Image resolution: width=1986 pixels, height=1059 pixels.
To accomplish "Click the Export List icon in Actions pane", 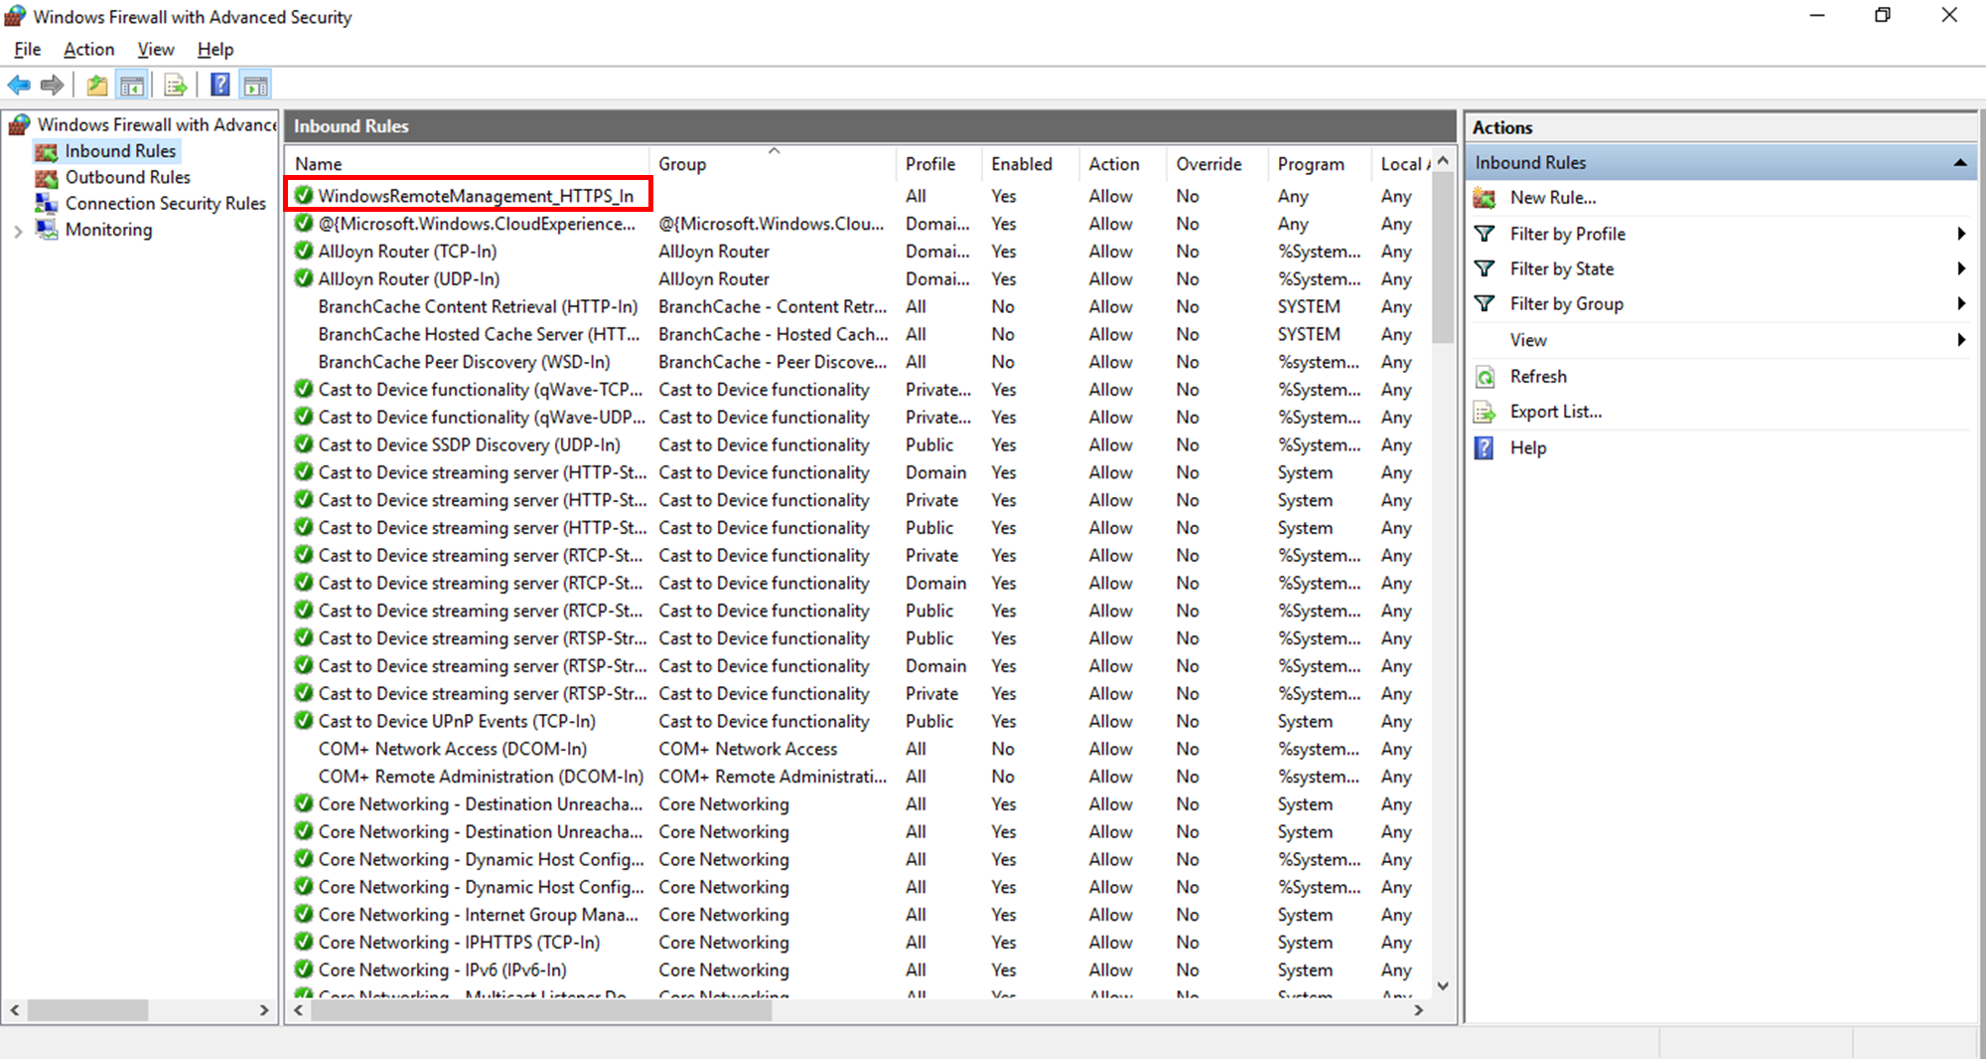I will tap(1485, 412).
